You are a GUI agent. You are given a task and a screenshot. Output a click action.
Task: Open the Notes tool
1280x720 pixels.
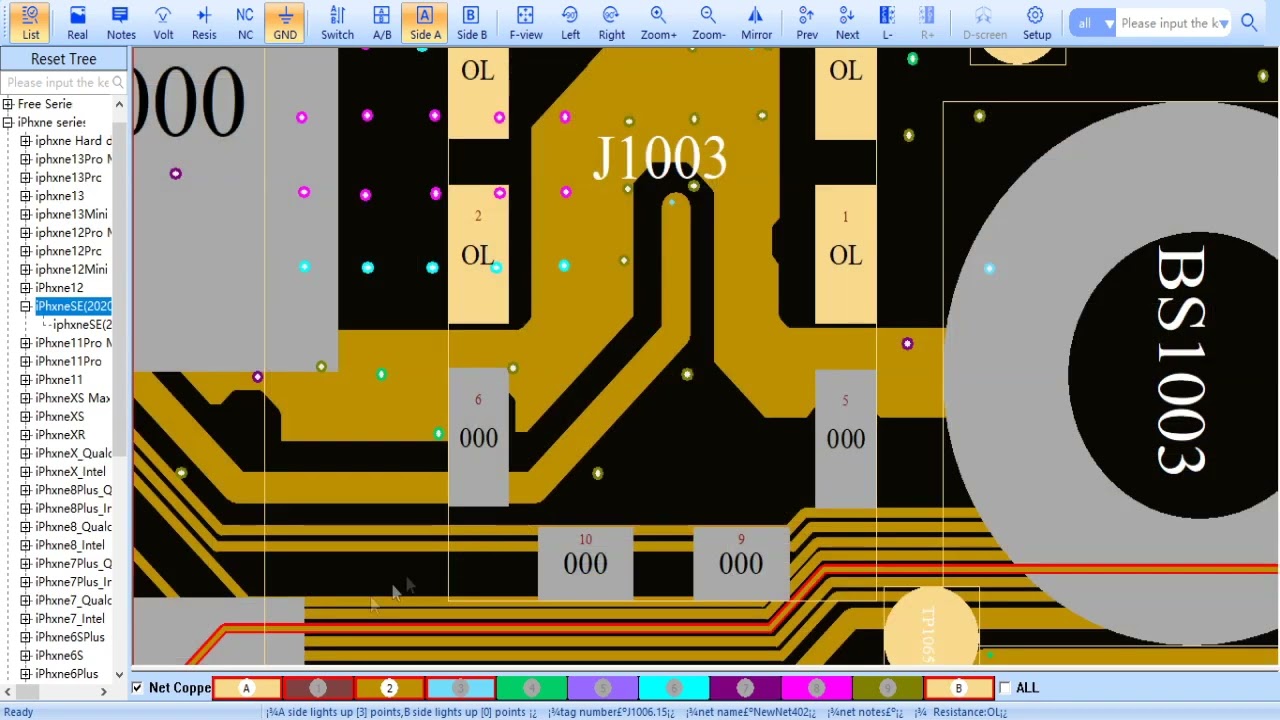121,22
